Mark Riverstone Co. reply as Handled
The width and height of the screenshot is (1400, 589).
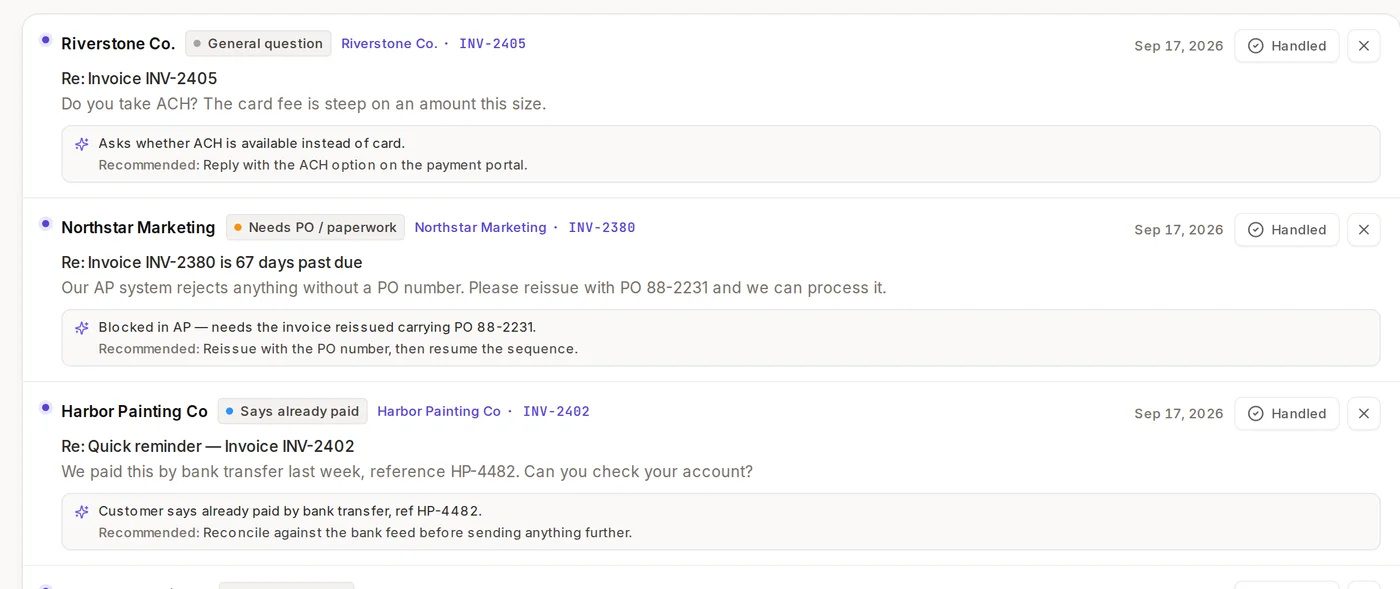coord(1286,46)
